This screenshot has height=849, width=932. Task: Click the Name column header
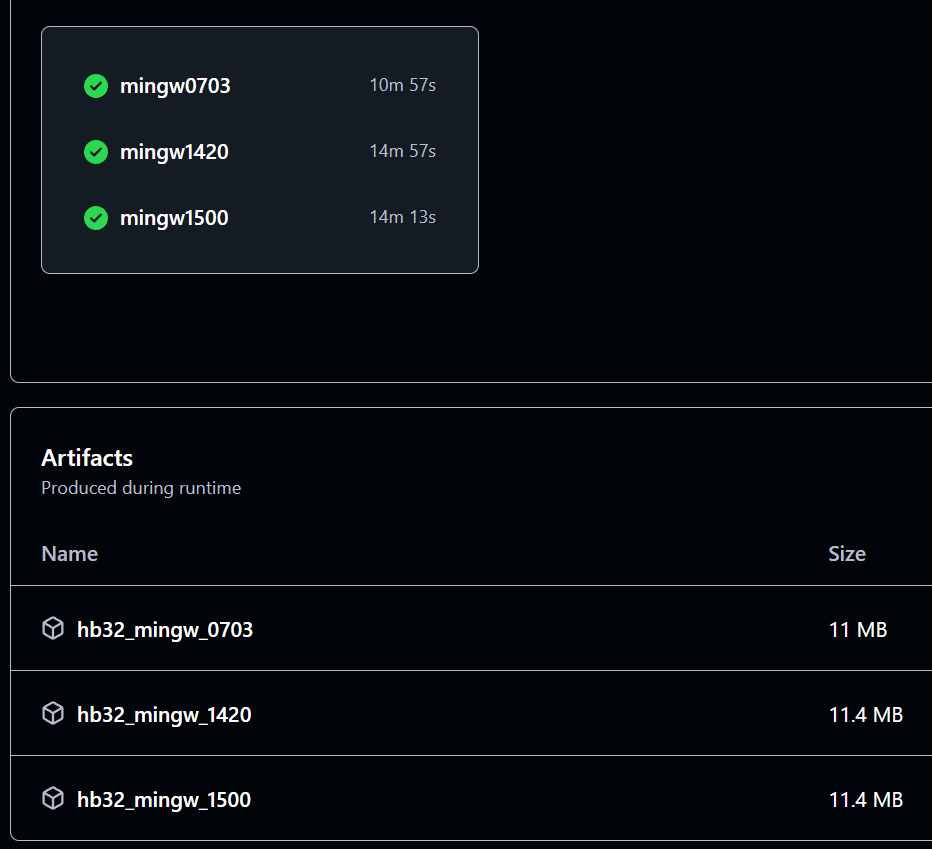[70, 554]
